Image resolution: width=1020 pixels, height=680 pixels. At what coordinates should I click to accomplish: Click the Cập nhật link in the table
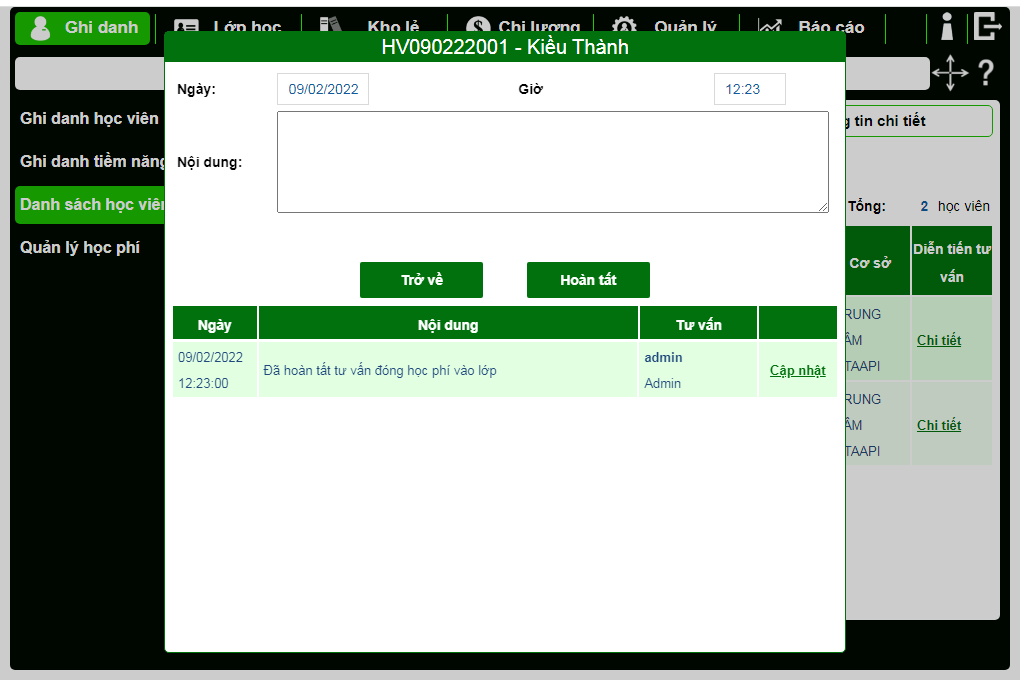(x=797, y=370)
